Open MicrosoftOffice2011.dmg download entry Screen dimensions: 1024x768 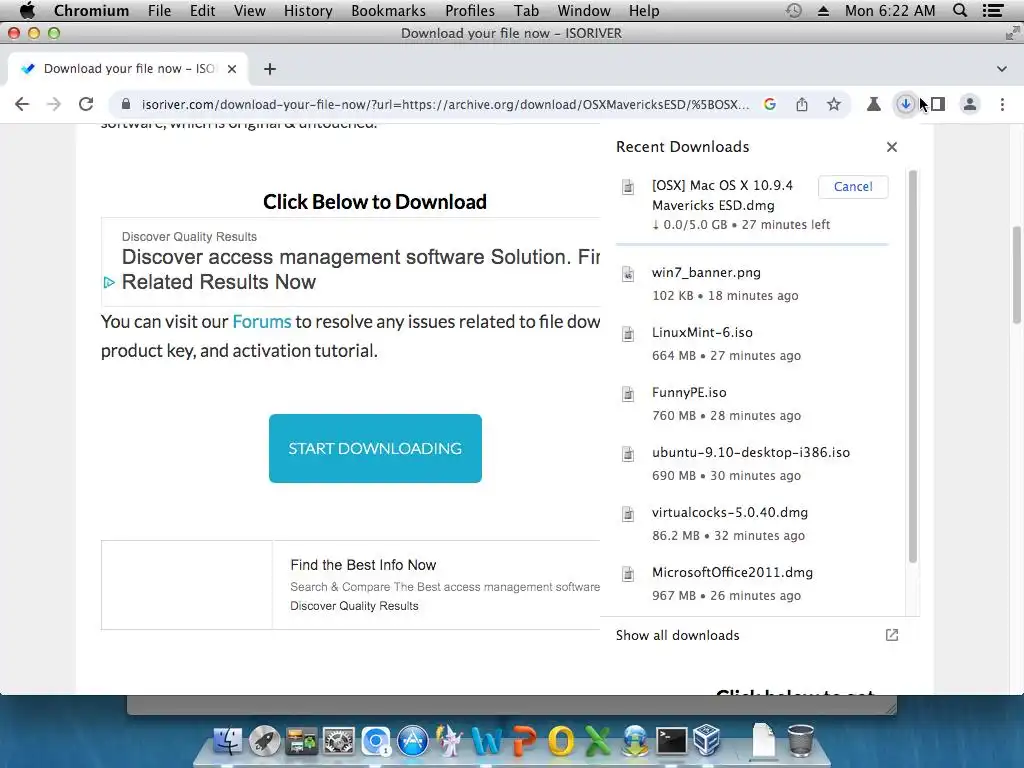click(752, 584)
